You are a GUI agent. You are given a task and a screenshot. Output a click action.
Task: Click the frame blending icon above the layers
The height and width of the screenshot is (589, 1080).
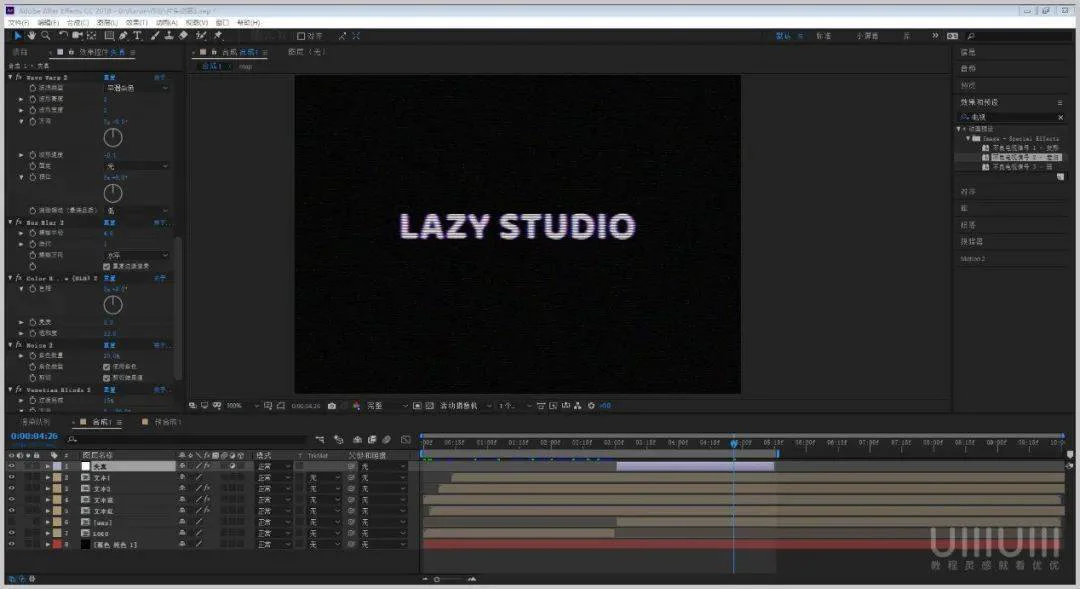(x=372, y=440)
